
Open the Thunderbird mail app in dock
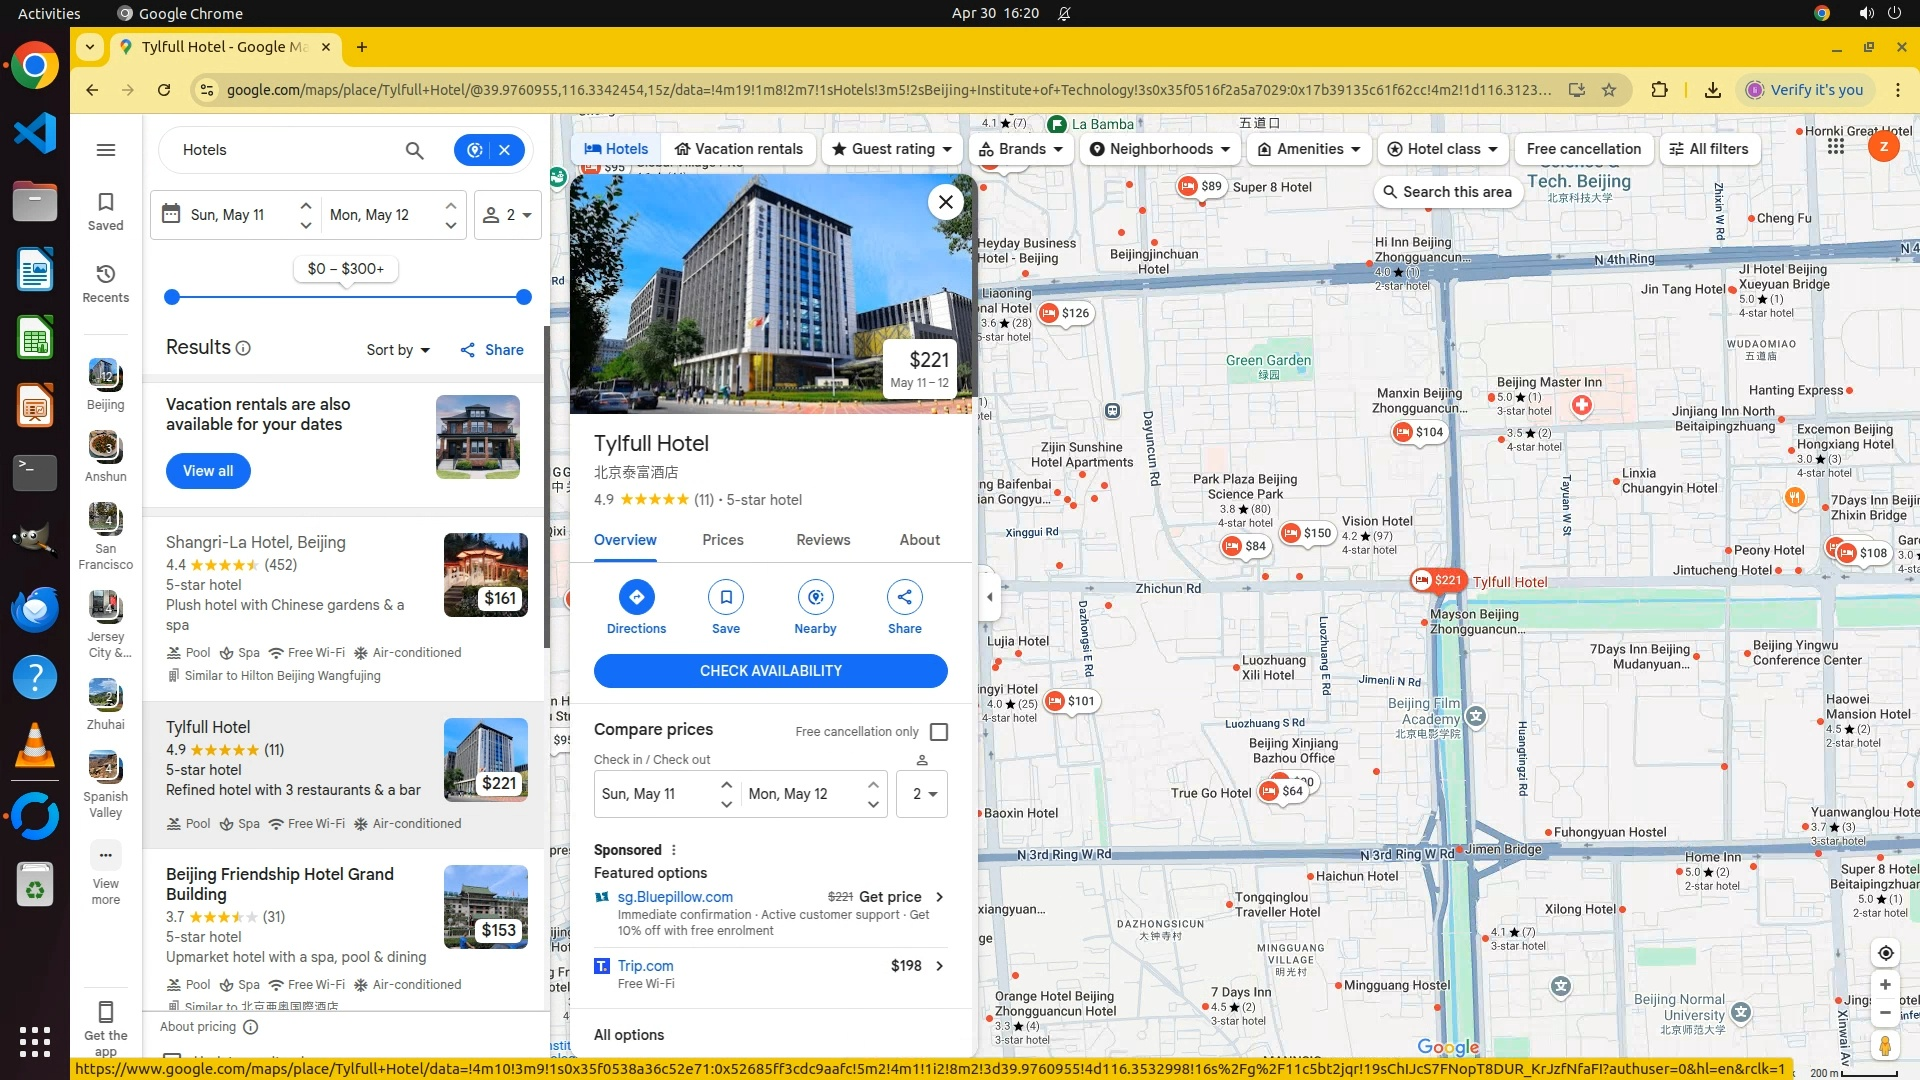[35, 609]
